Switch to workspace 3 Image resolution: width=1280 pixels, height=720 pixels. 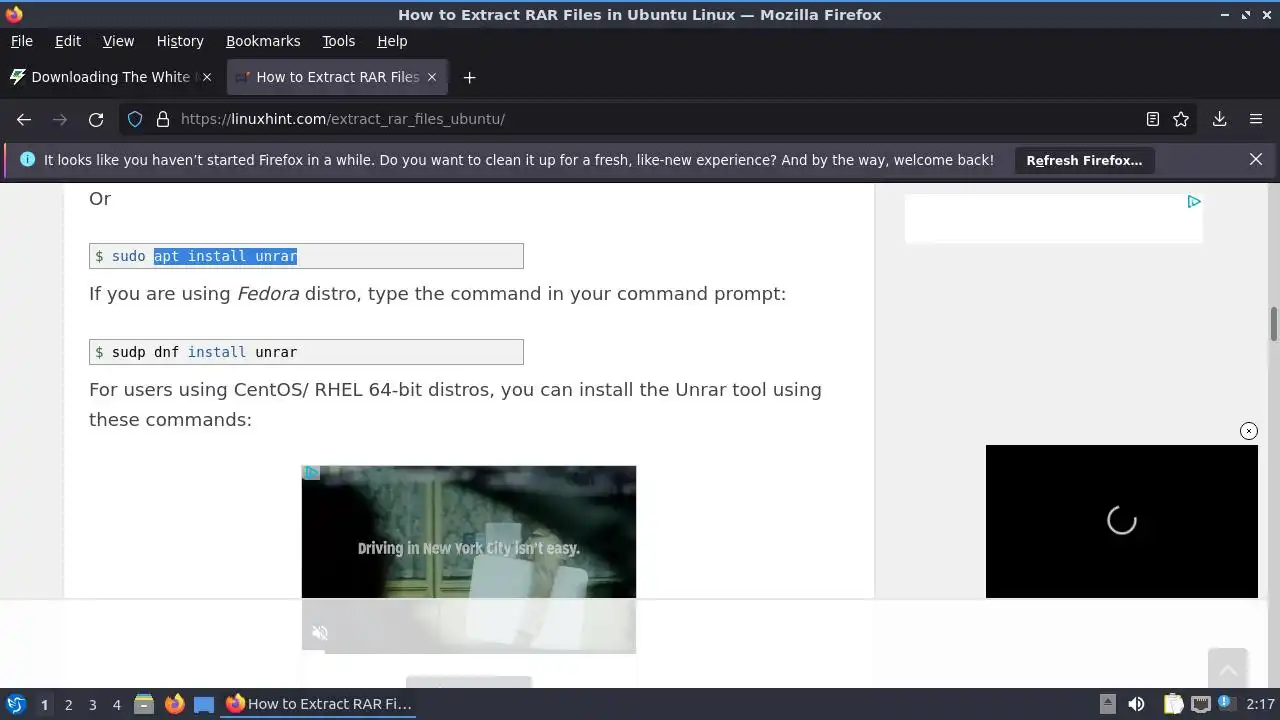click(x=92, y=704)
